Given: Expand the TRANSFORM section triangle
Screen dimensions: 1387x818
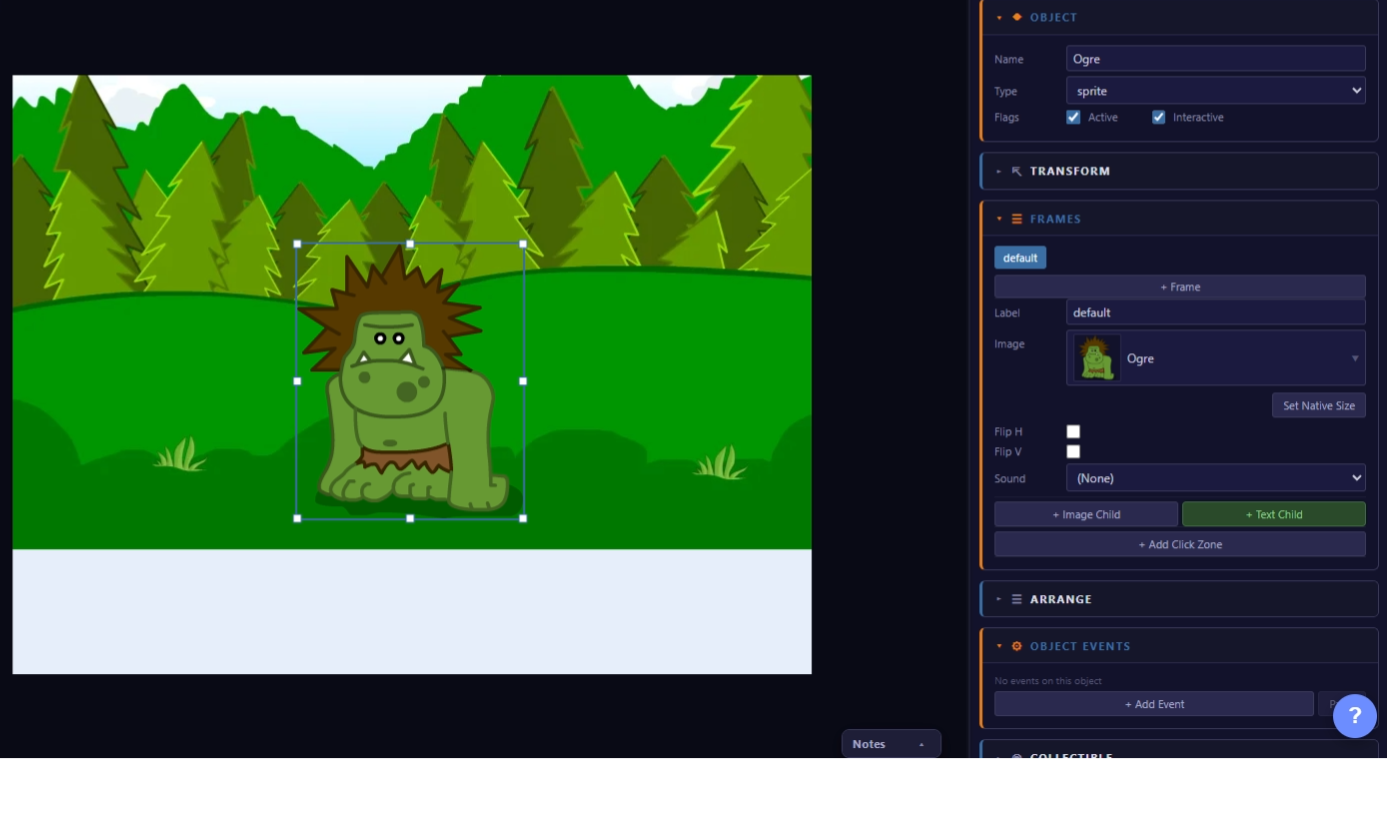Looking at the screenshot, I should pos(999,171).
